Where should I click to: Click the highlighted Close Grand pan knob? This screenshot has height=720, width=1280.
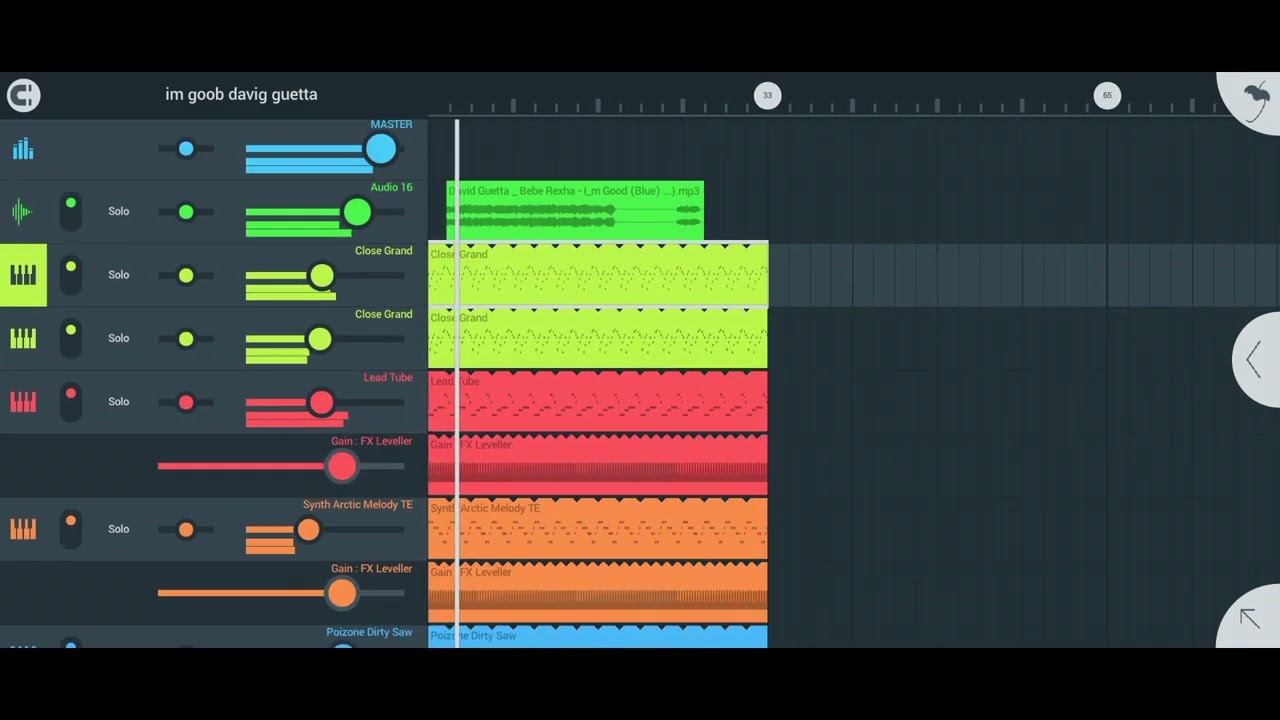(186, 275)
